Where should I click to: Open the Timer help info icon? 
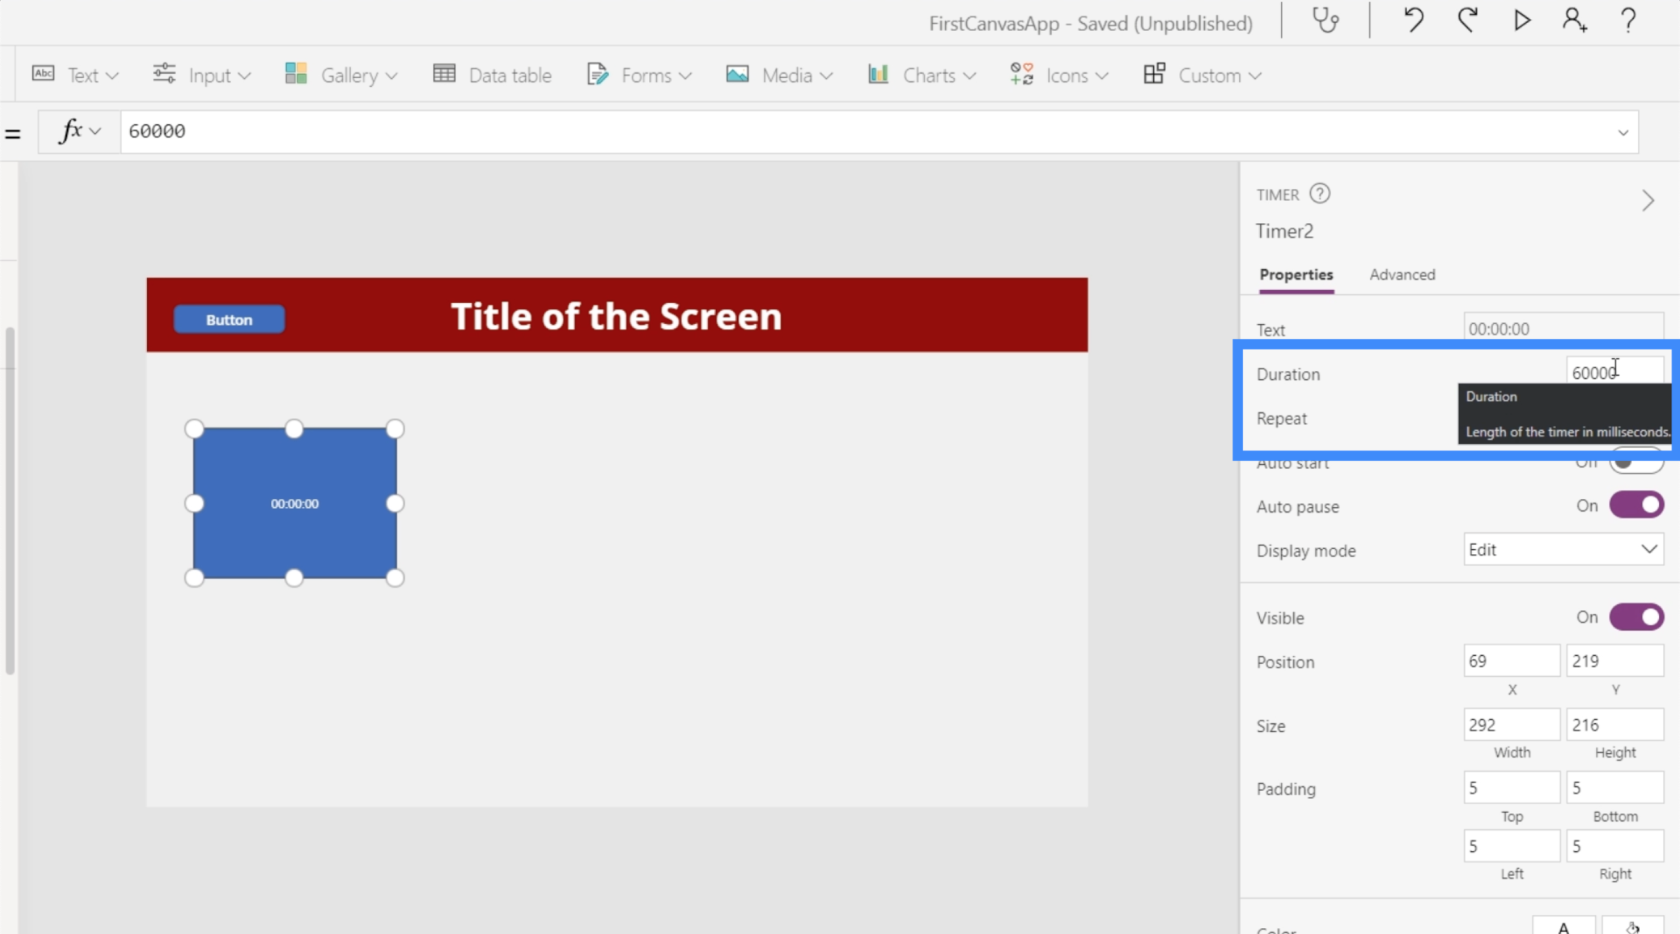pos(1320,194)
